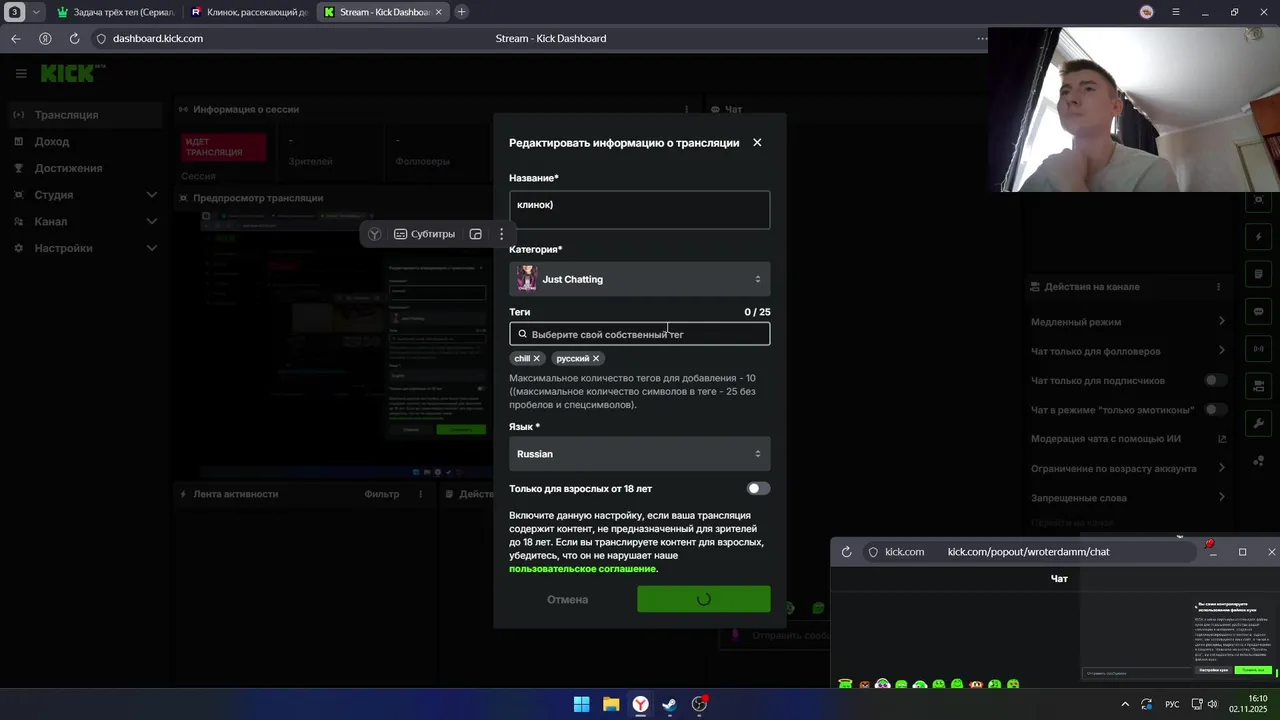
Task: Toggle the hamburger menu icon
Action: [x=21, y=73]
